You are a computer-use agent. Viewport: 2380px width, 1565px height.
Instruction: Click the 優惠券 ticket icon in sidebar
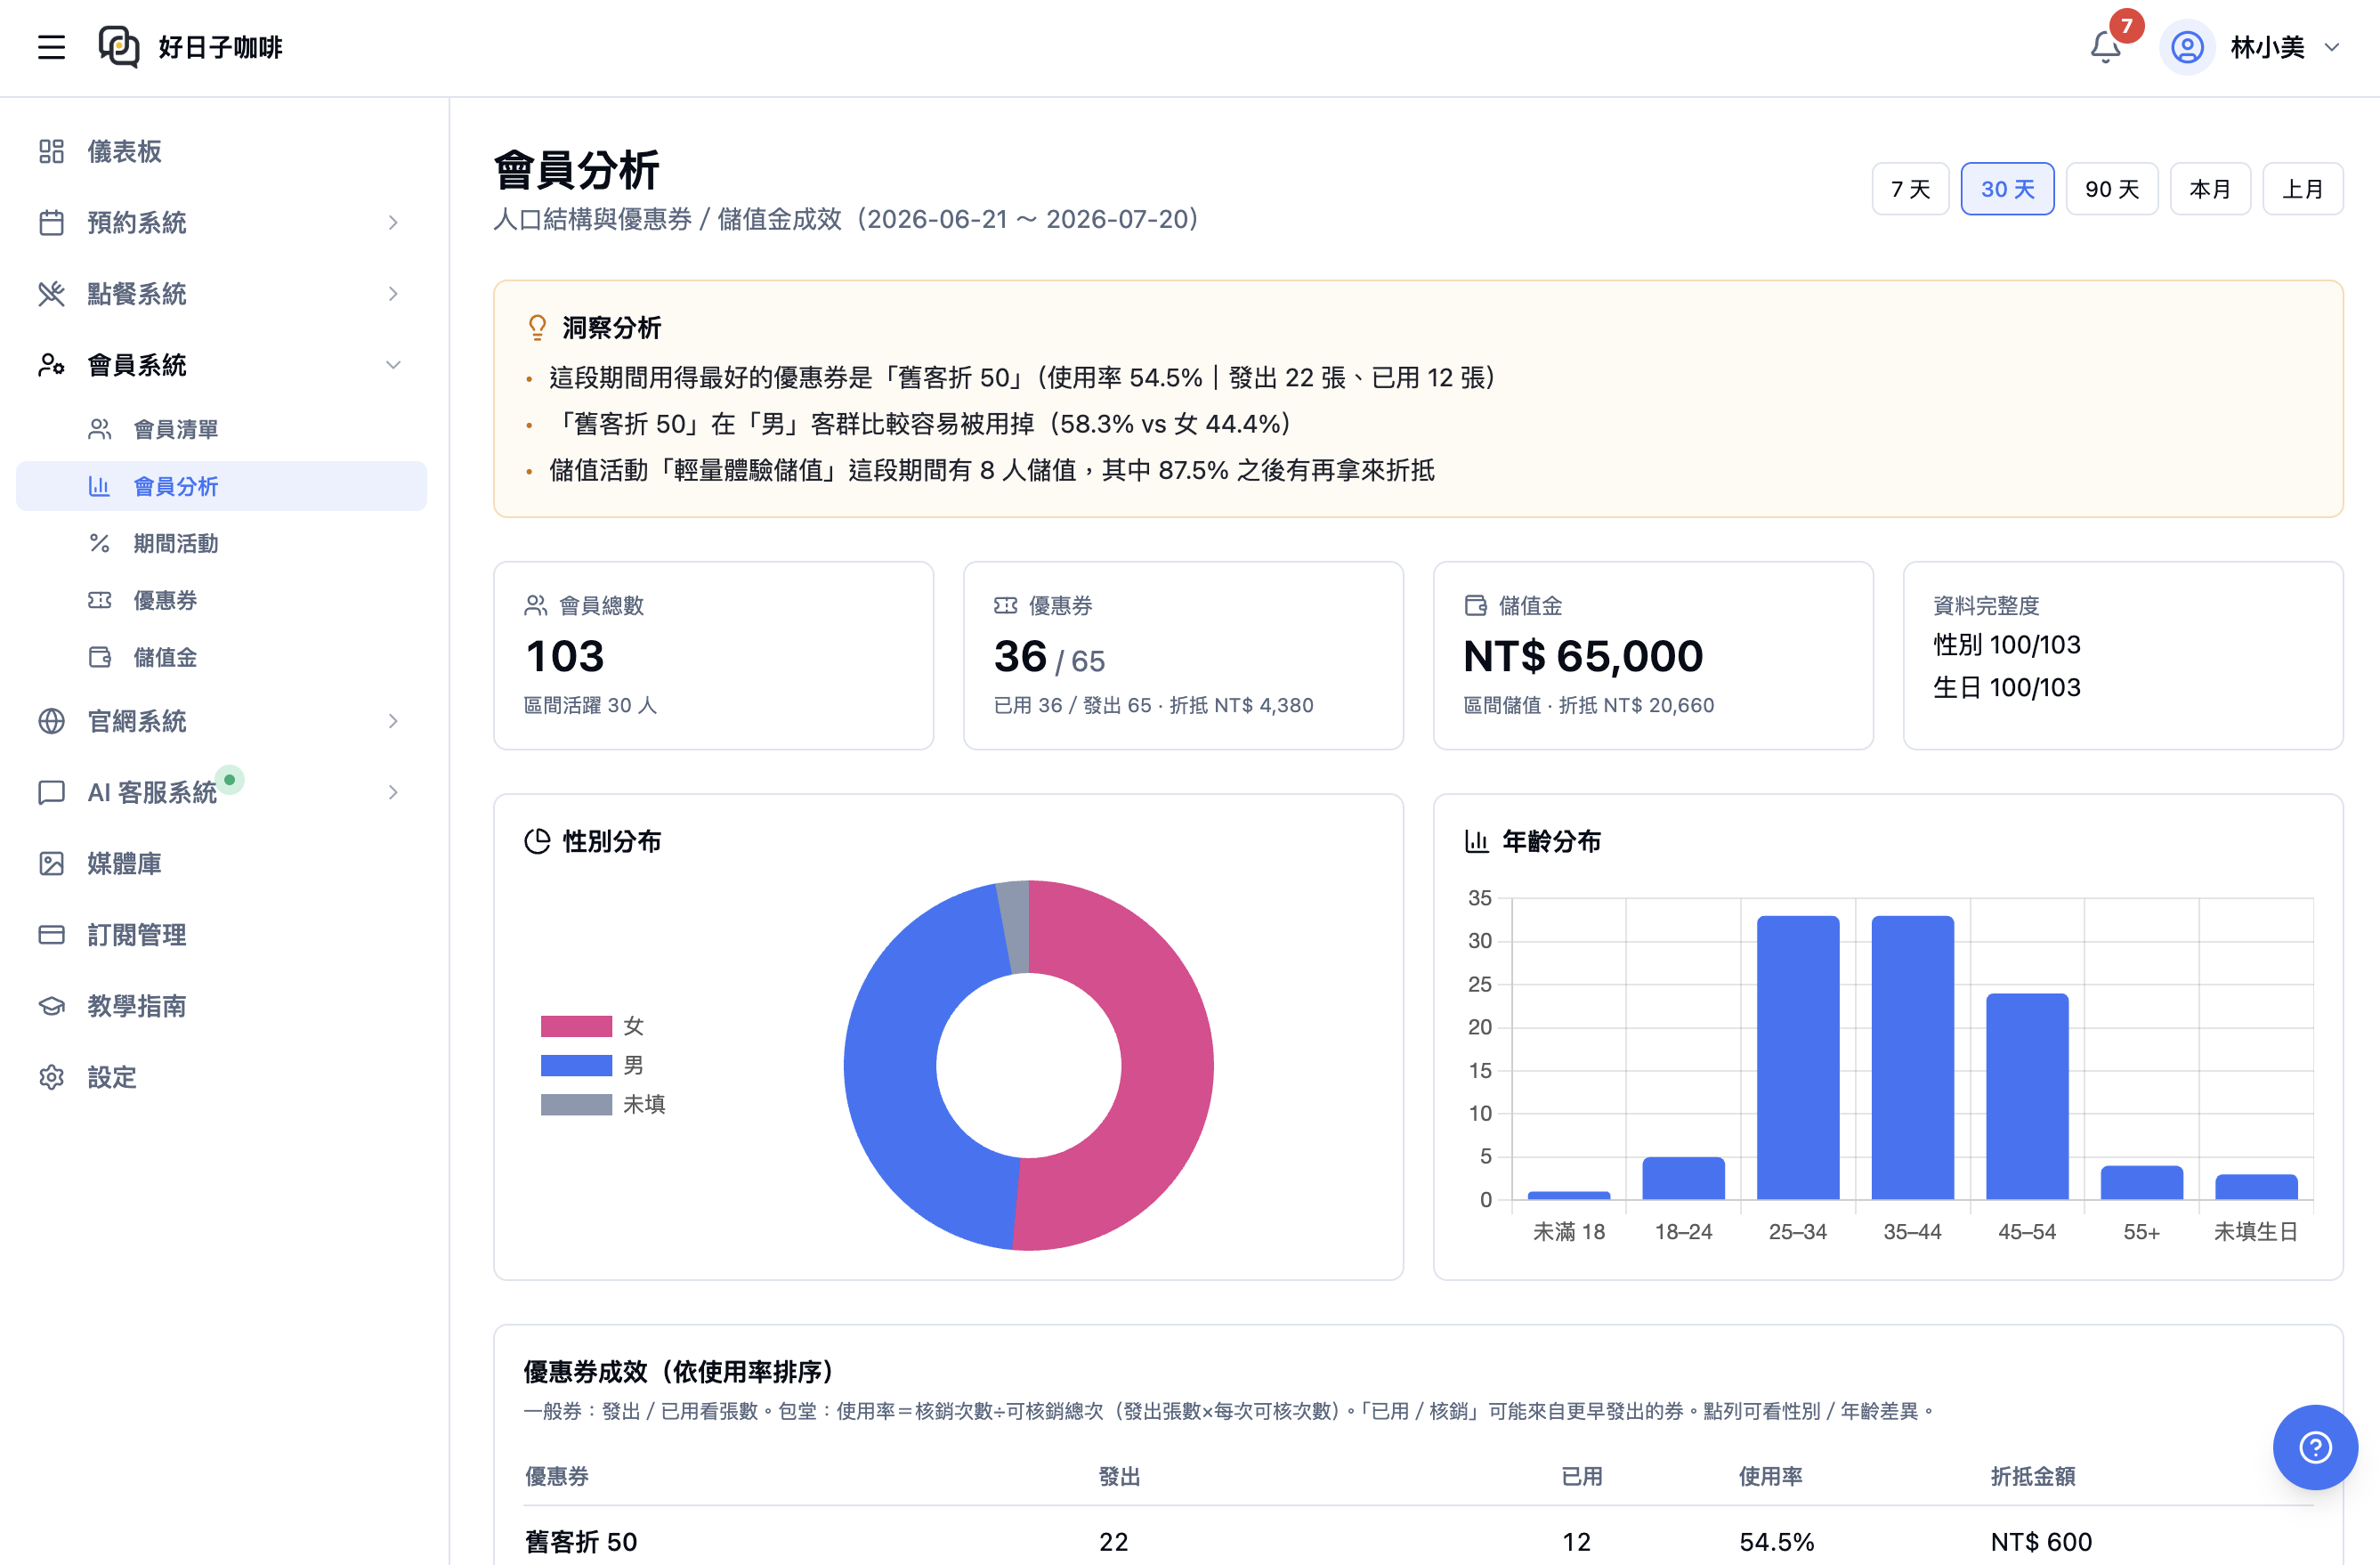coord(99,600)
